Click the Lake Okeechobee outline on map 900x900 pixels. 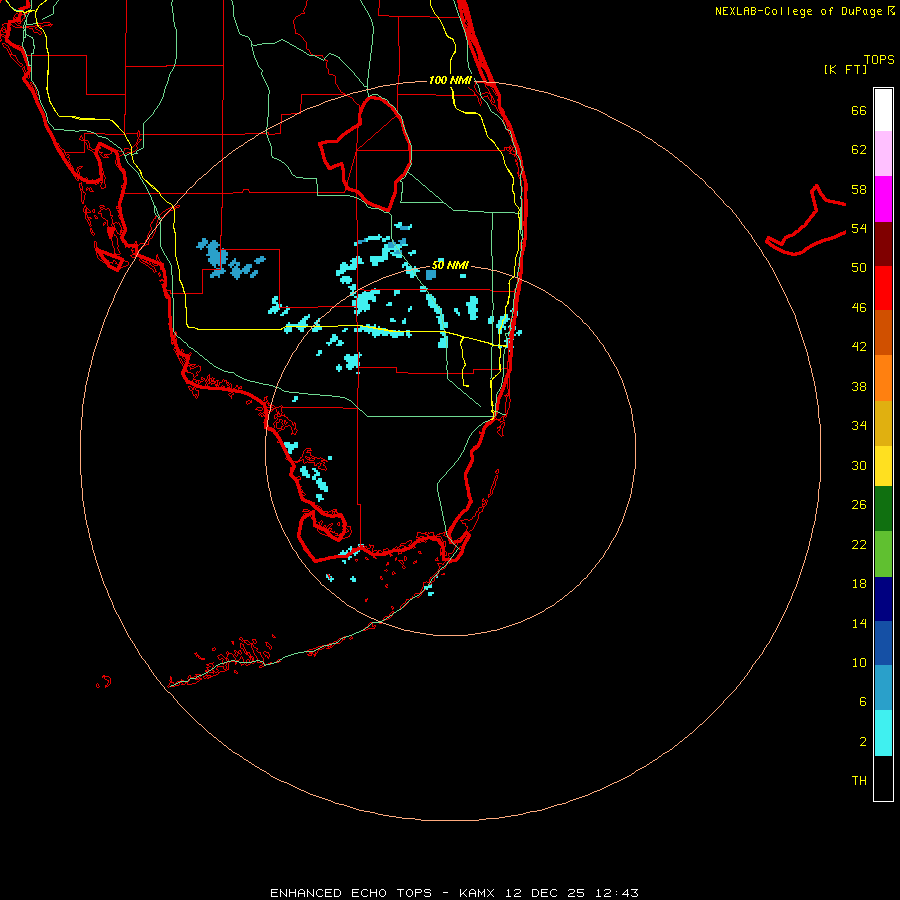pos(366,154)
